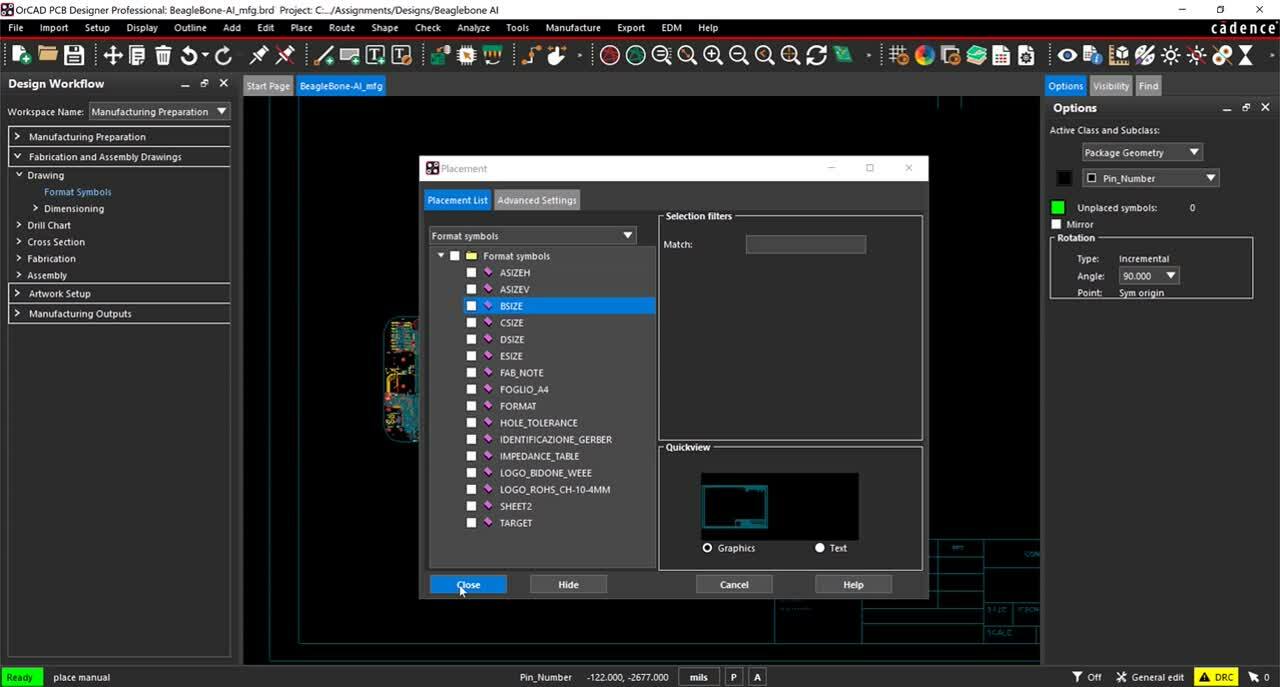Viewport: 1280px width, 687px height.
Task: Switch to the Advanced Settings tab
Action: 537,200
